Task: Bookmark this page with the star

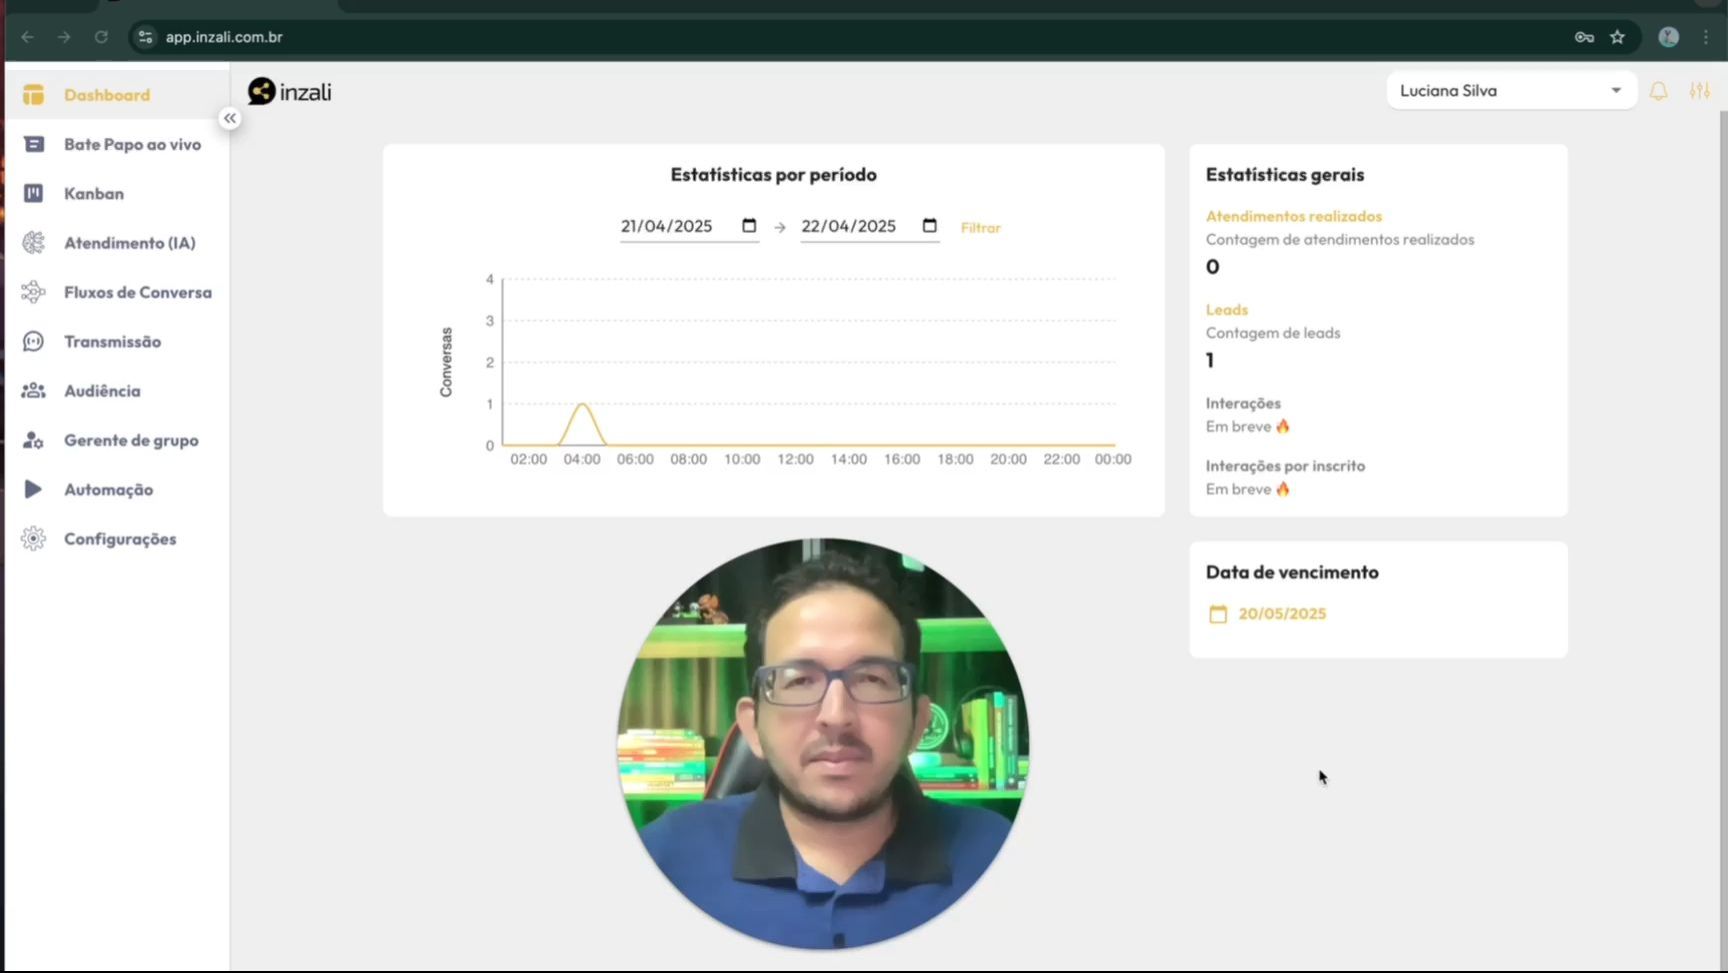Action: pyautogui.click(x=1617, y=37)
